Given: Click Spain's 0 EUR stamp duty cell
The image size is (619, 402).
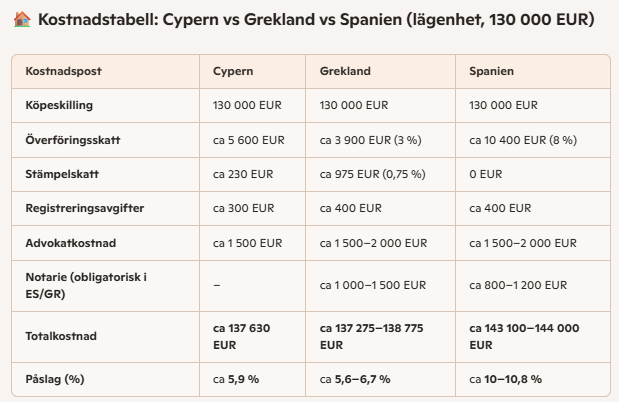Looking at the screenshot, I should click(485, 174).
